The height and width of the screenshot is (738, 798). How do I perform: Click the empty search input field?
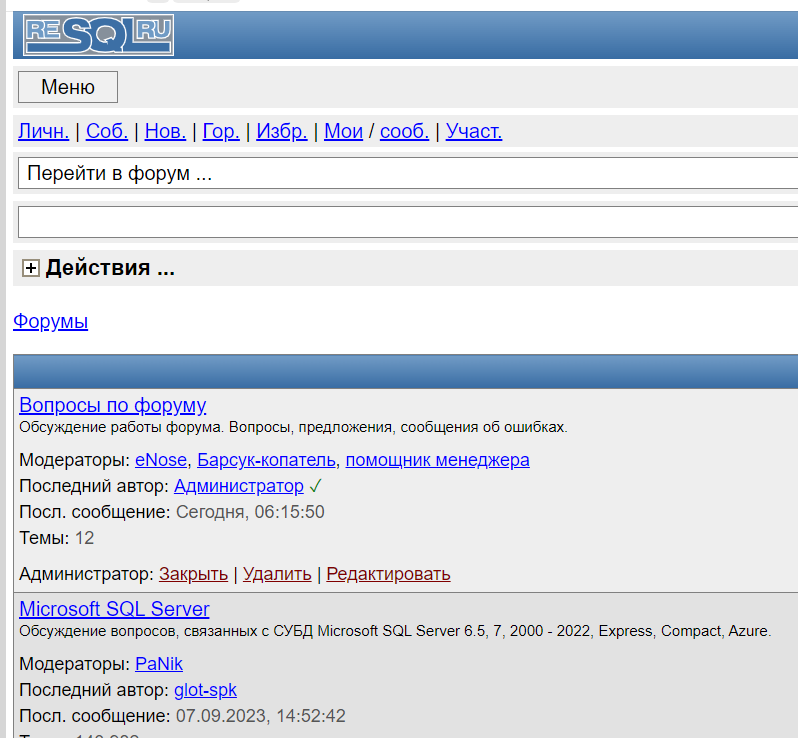408,222
